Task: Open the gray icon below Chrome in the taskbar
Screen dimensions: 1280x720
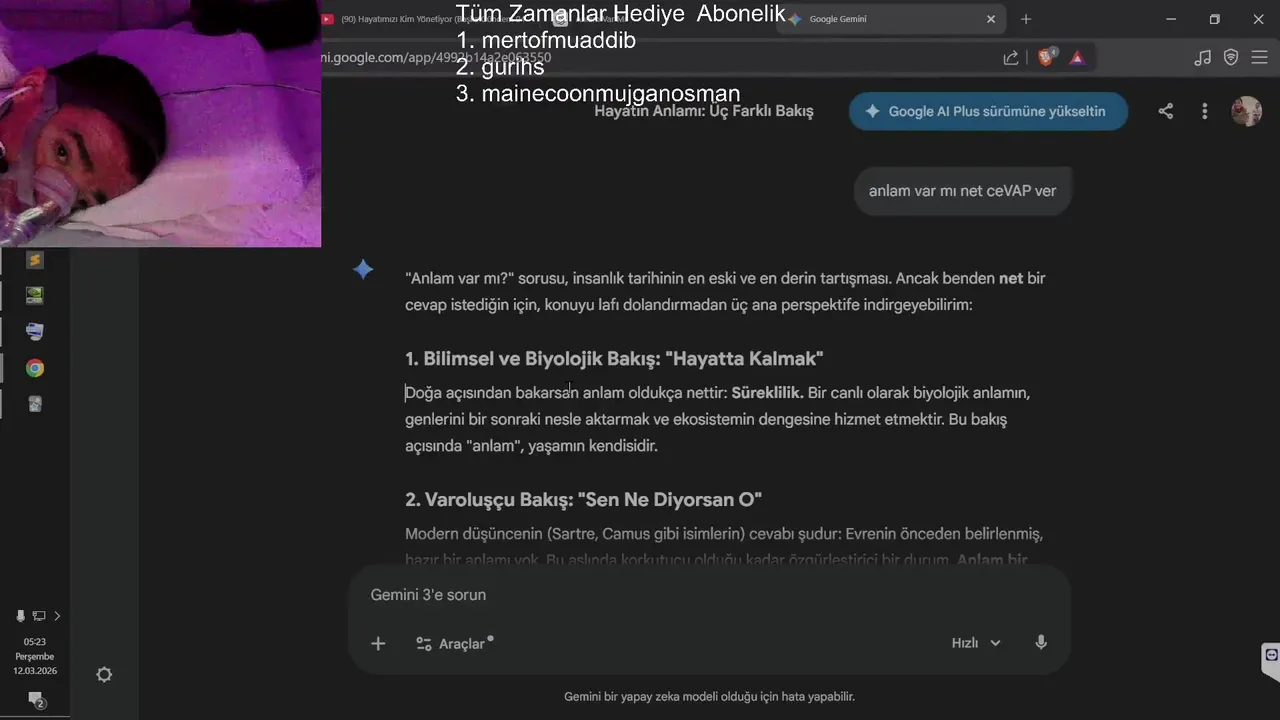Action: [35, 404]
